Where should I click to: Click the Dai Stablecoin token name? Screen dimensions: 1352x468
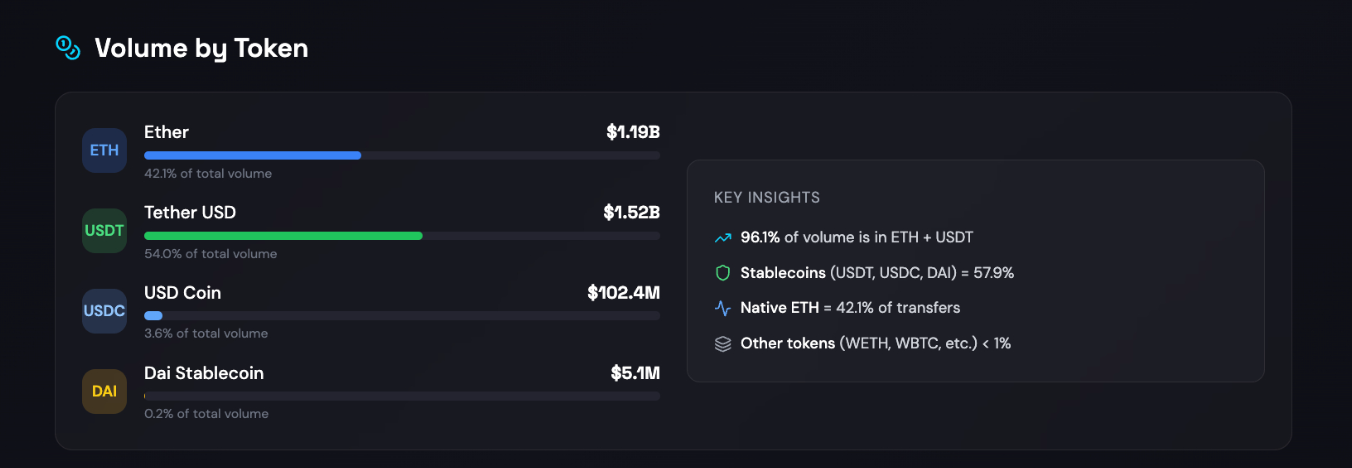point(204,373)
